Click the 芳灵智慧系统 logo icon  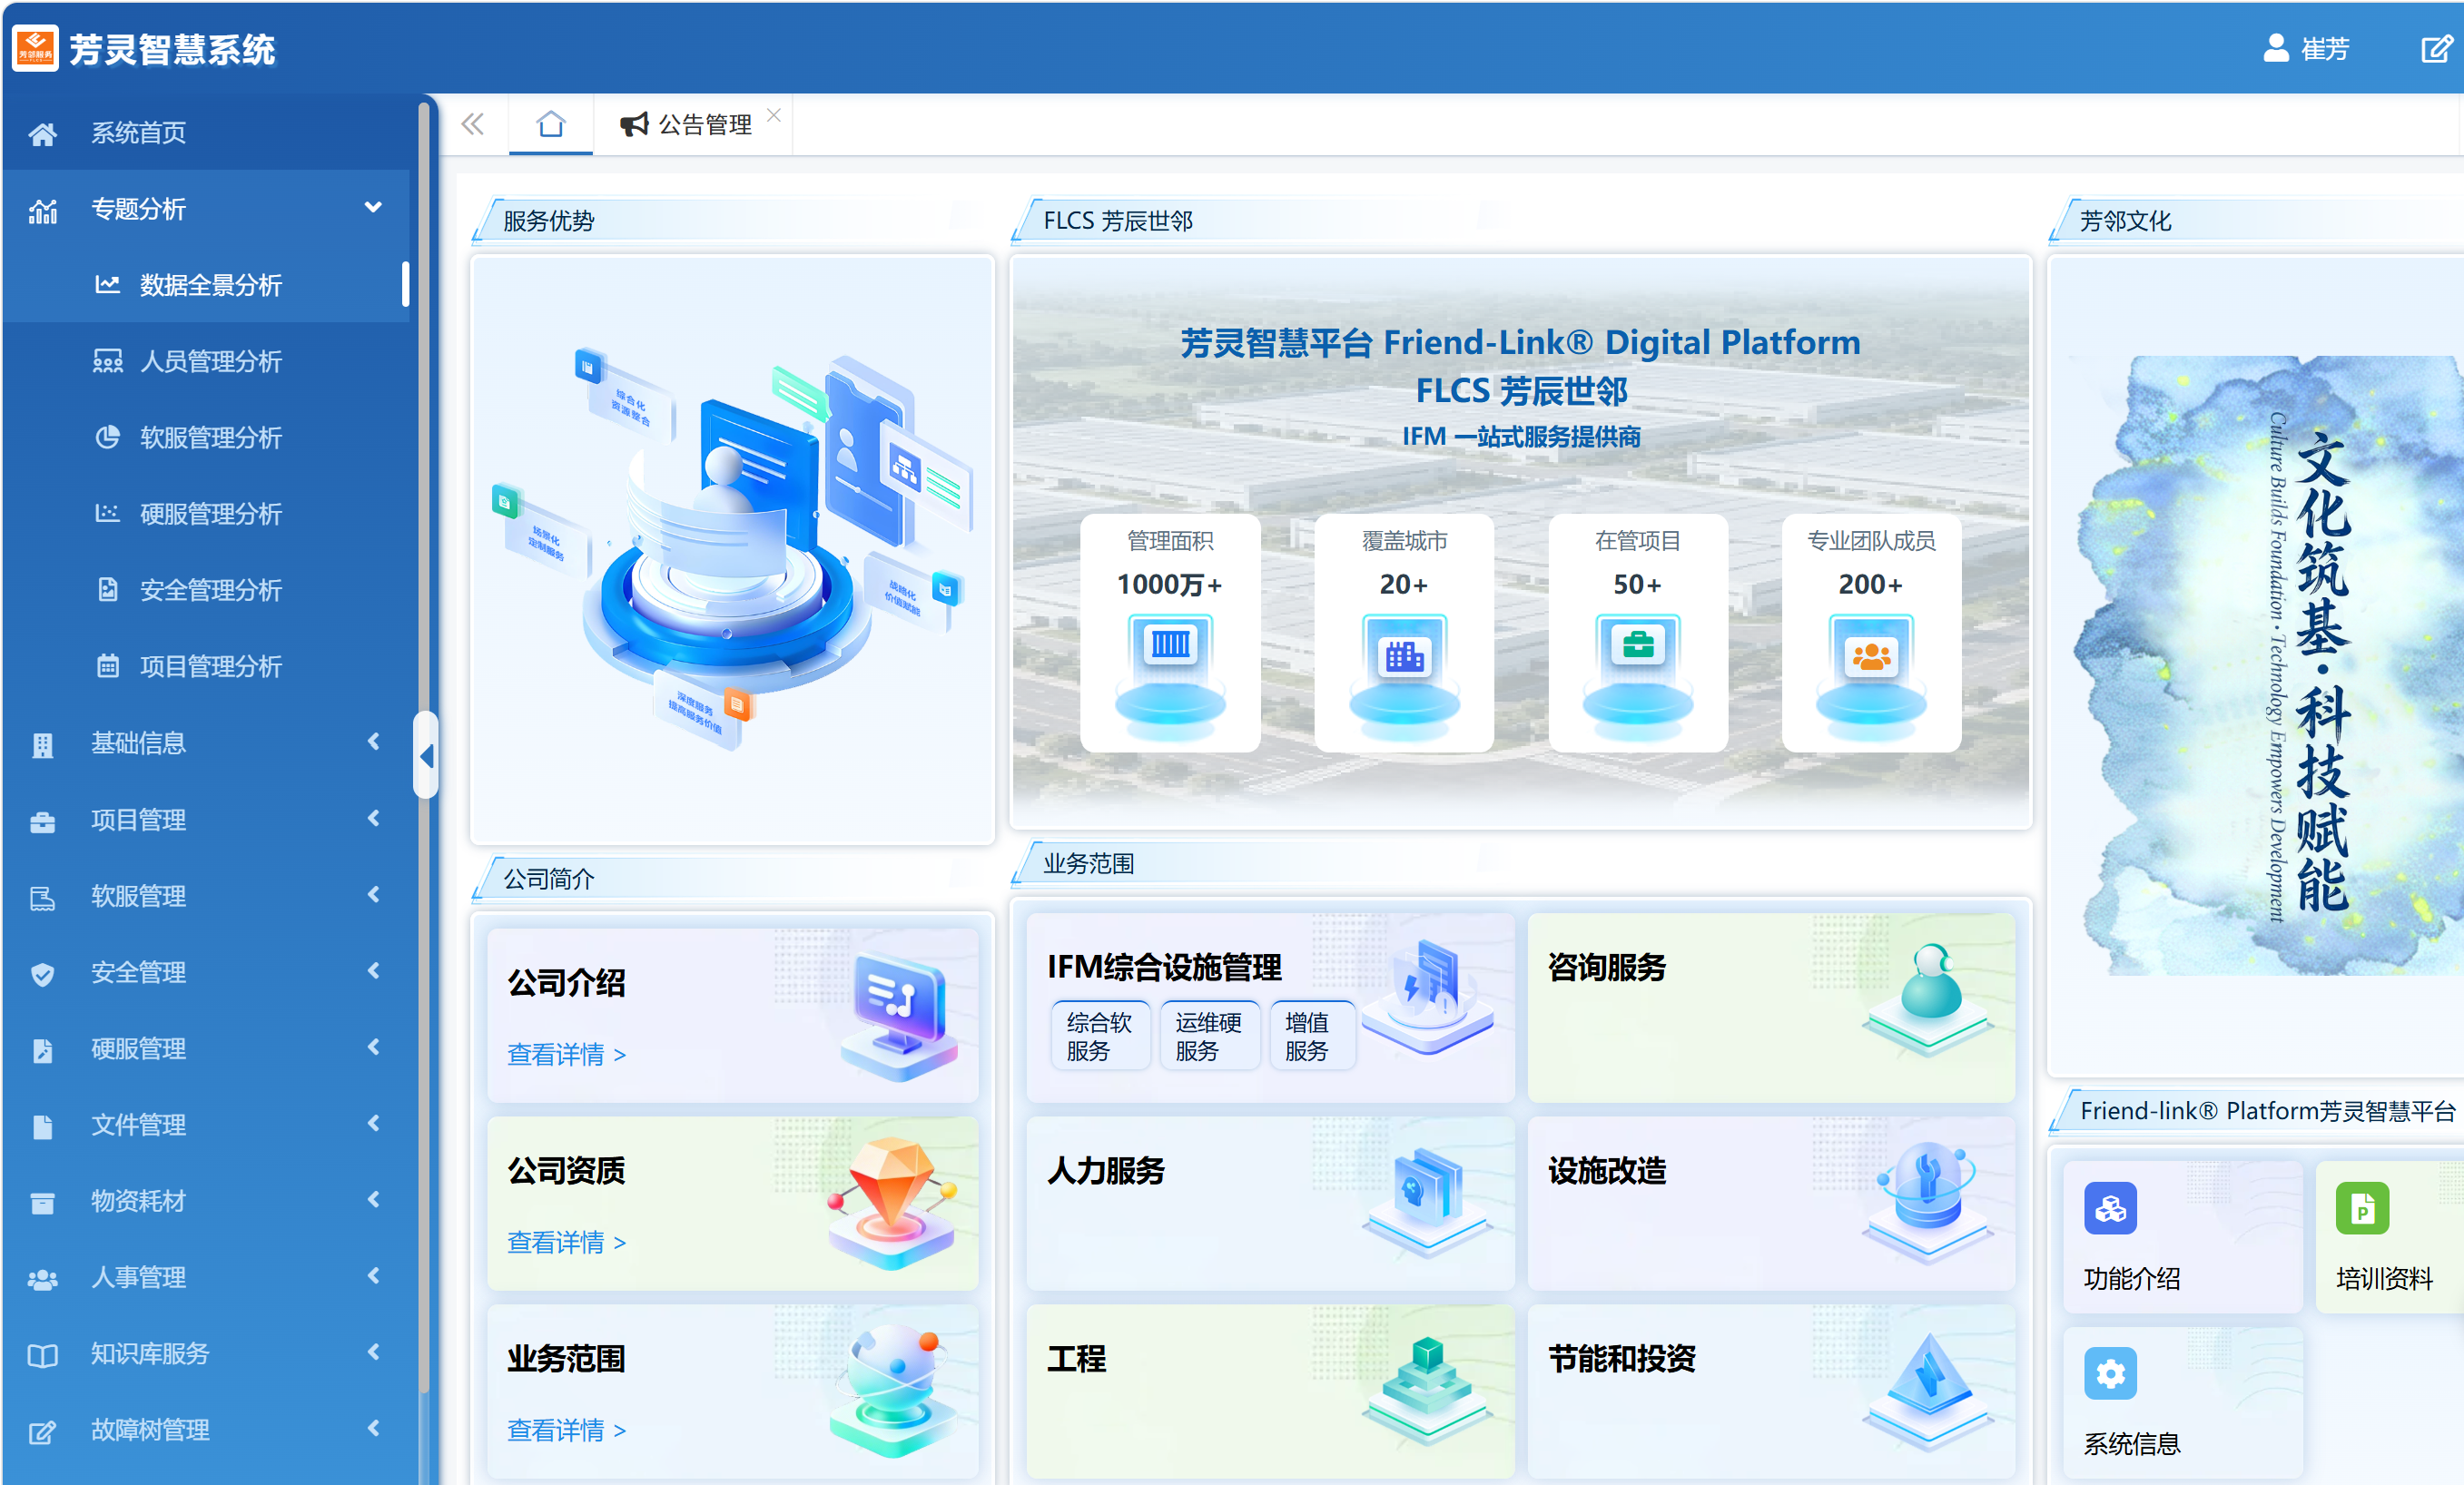pyautogui.click(x=36, y=48)
